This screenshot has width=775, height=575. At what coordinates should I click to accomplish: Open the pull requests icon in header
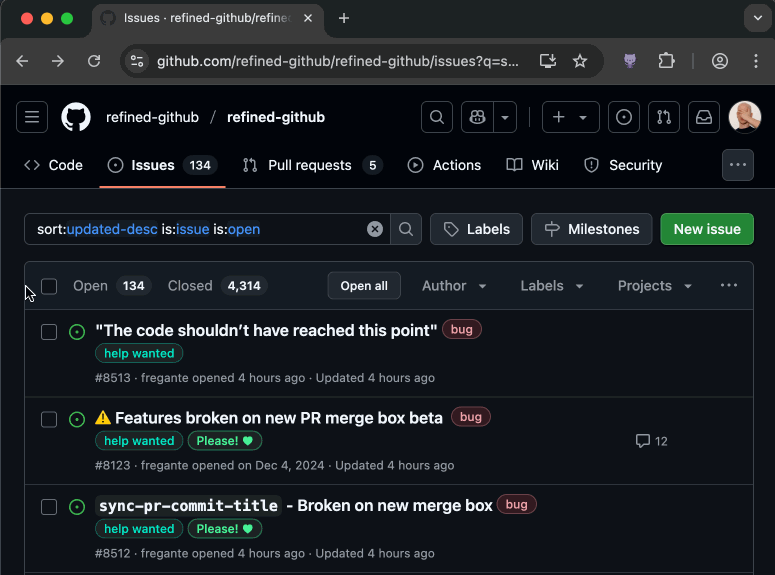(x=664, y=117)
